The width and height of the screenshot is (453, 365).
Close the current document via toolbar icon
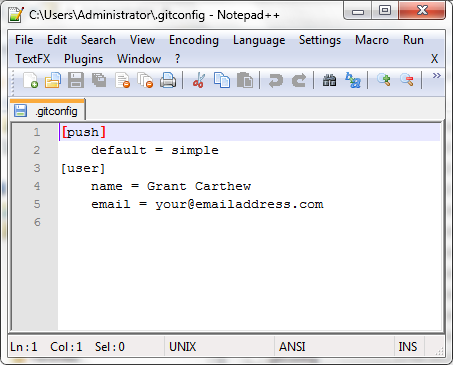click(x=122, y=80)
